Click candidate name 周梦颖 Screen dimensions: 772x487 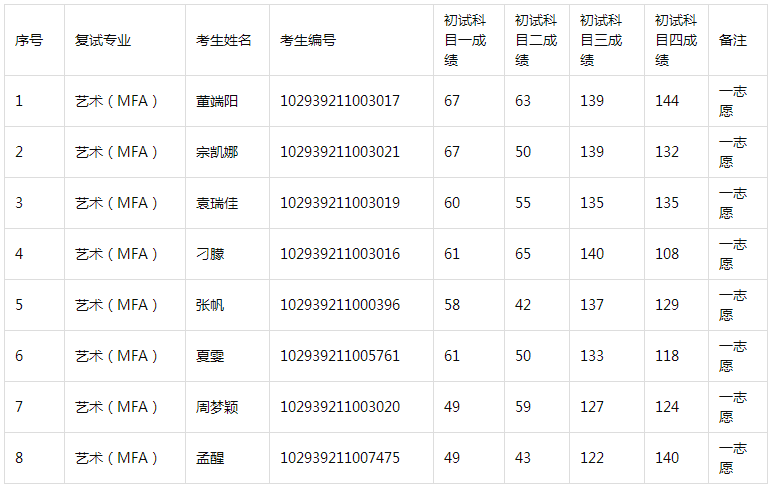point(217,407)
